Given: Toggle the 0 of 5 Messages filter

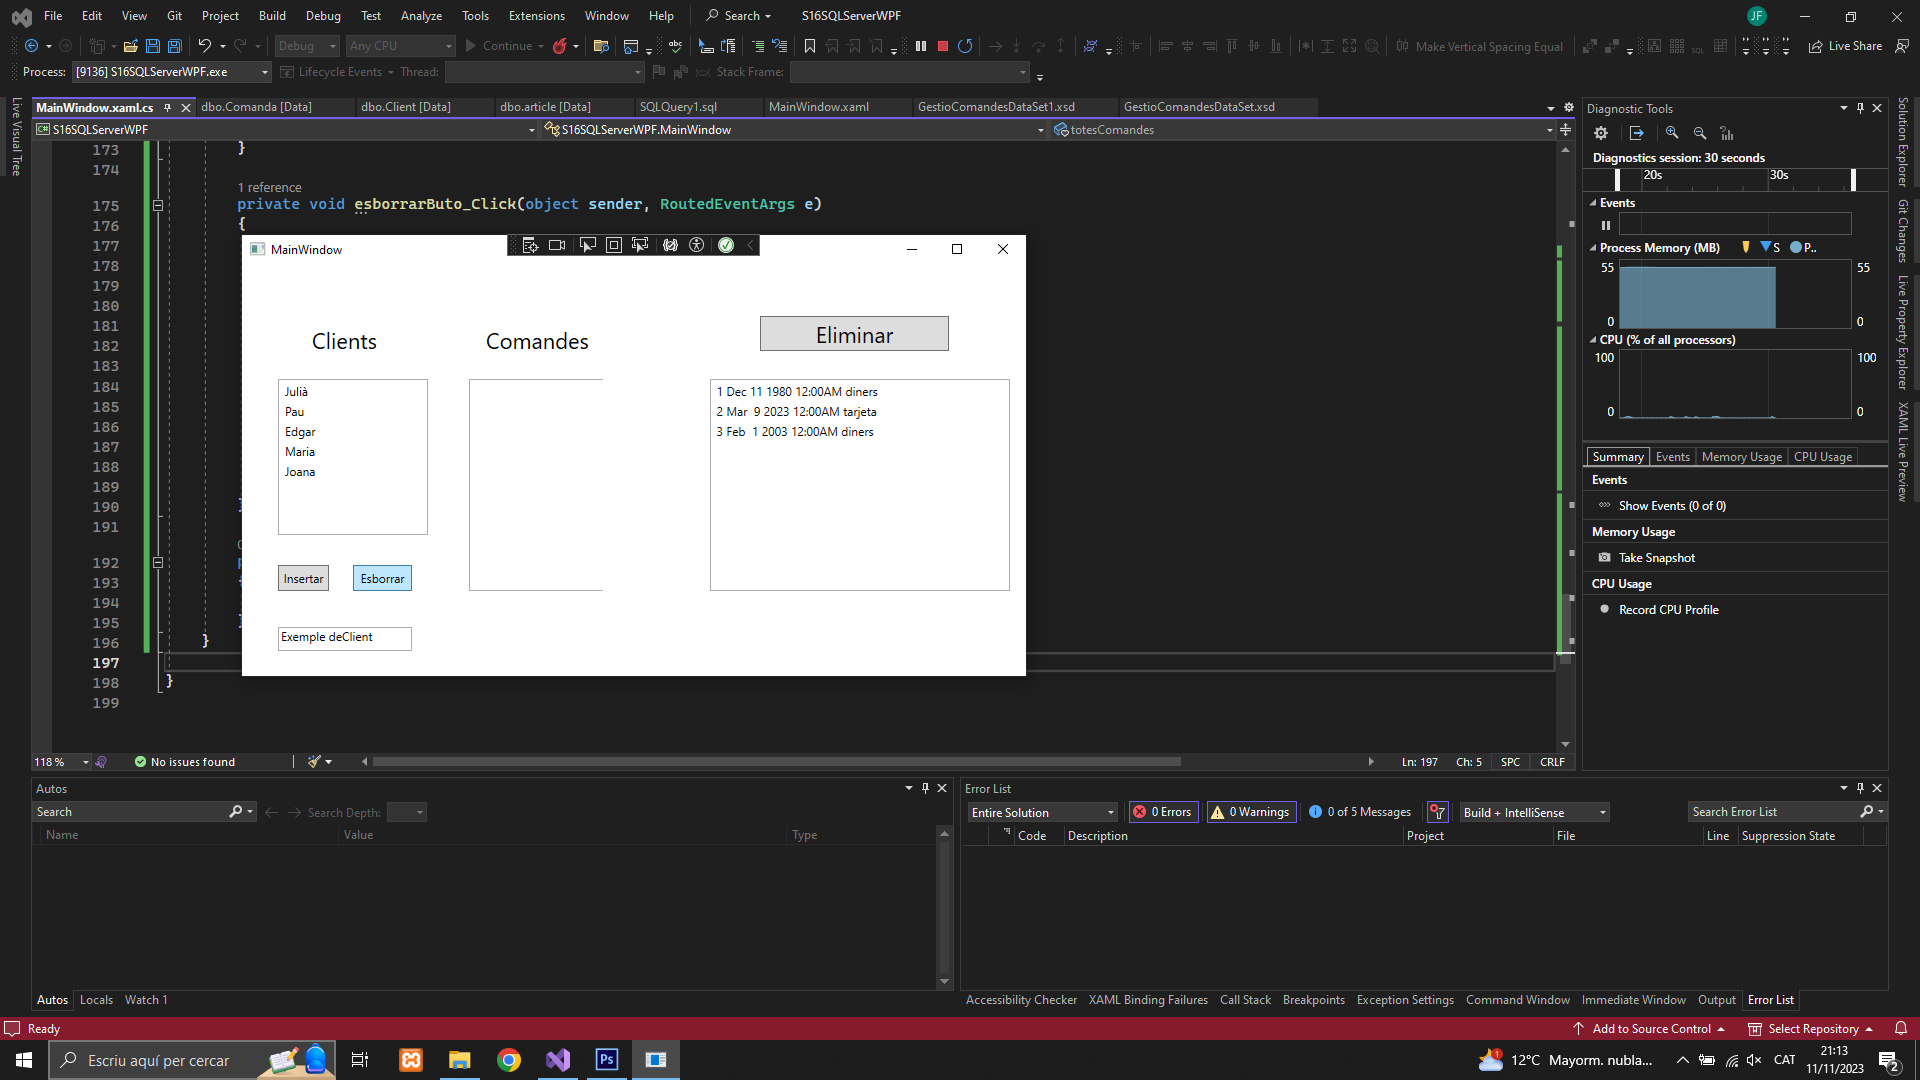Looking at the screenshot, I should tap(1360, 812).
